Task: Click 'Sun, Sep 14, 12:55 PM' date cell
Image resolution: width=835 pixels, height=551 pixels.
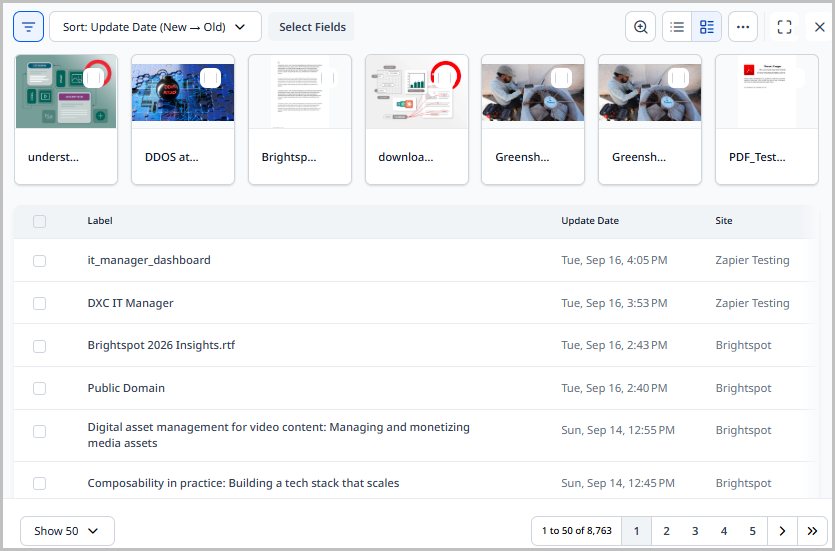Action: click(x=617, y=430)
